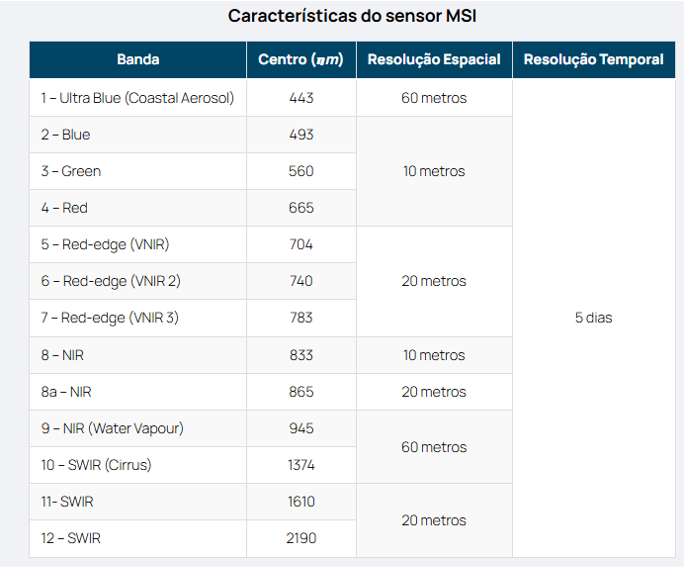Click the Banda column header
Viewport: 684px width, 567px height.
pos(138,60)
